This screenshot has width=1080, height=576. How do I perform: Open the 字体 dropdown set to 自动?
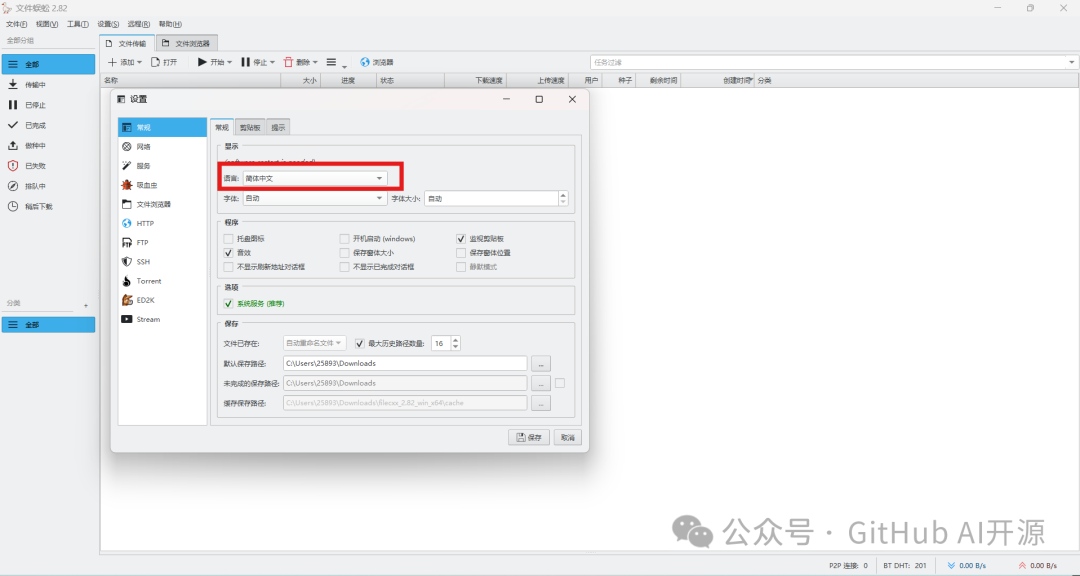click(315, 198)
